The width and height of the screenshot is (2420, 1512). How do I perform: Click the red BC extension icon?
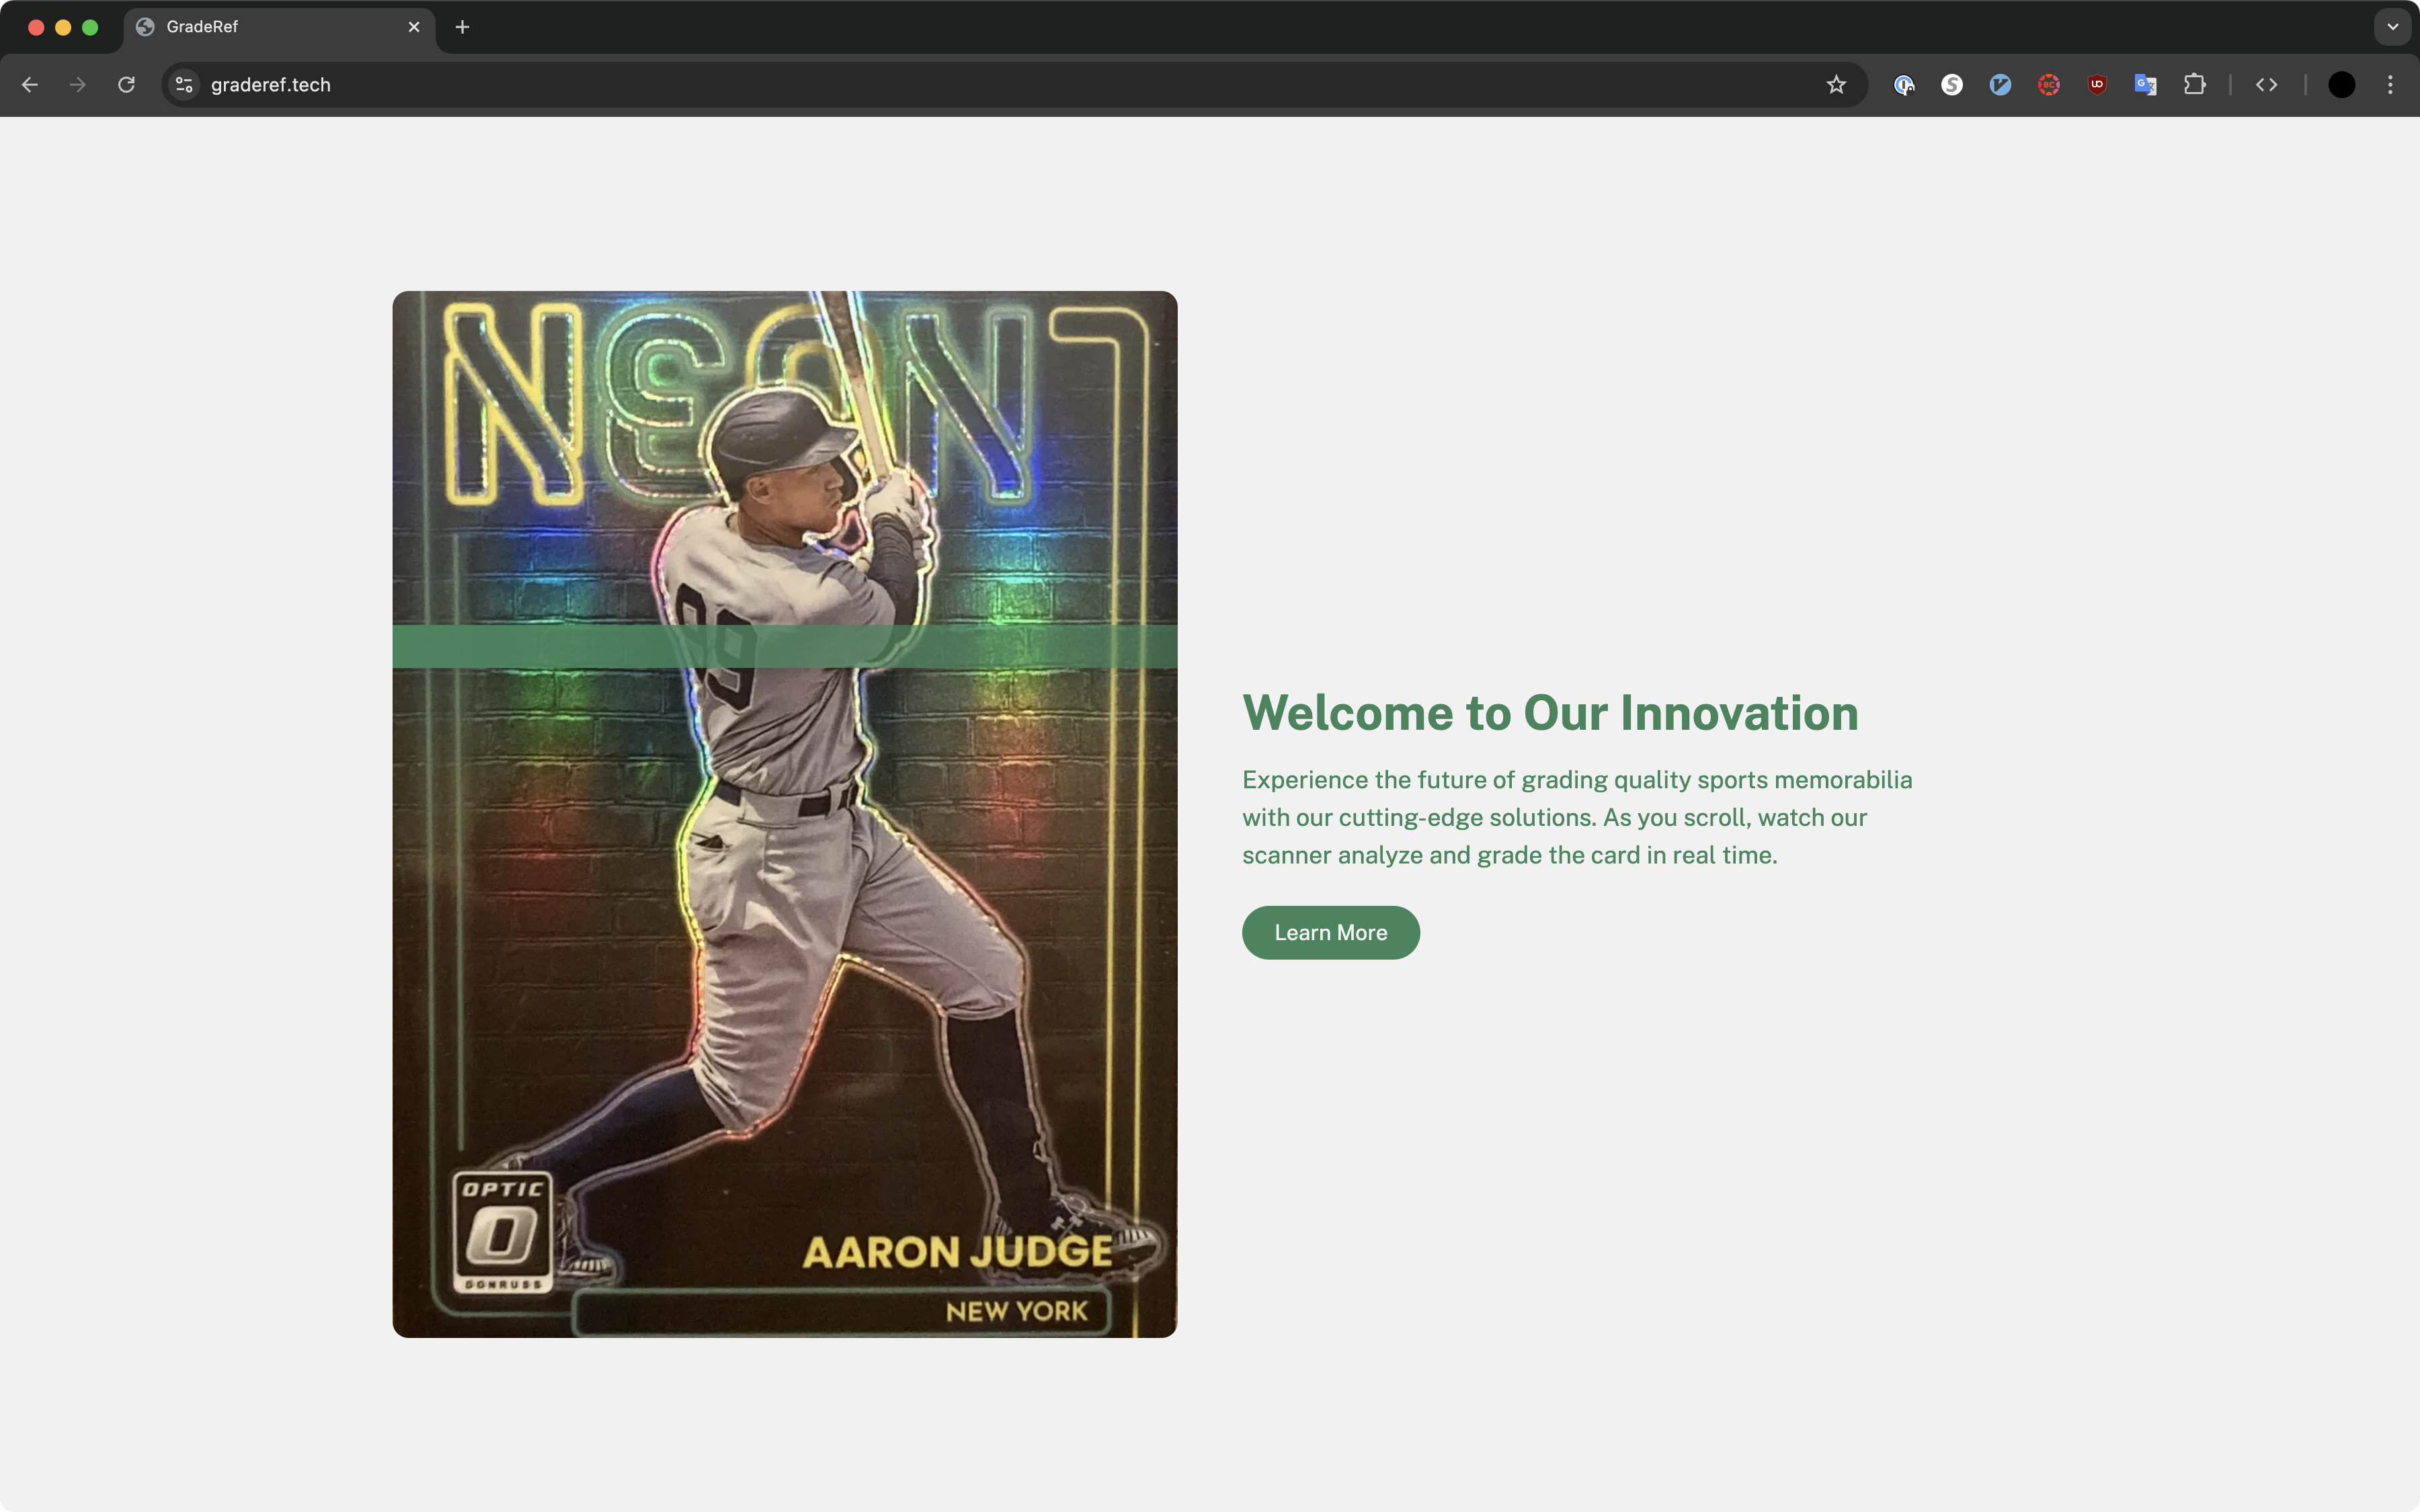[2048, 85]
